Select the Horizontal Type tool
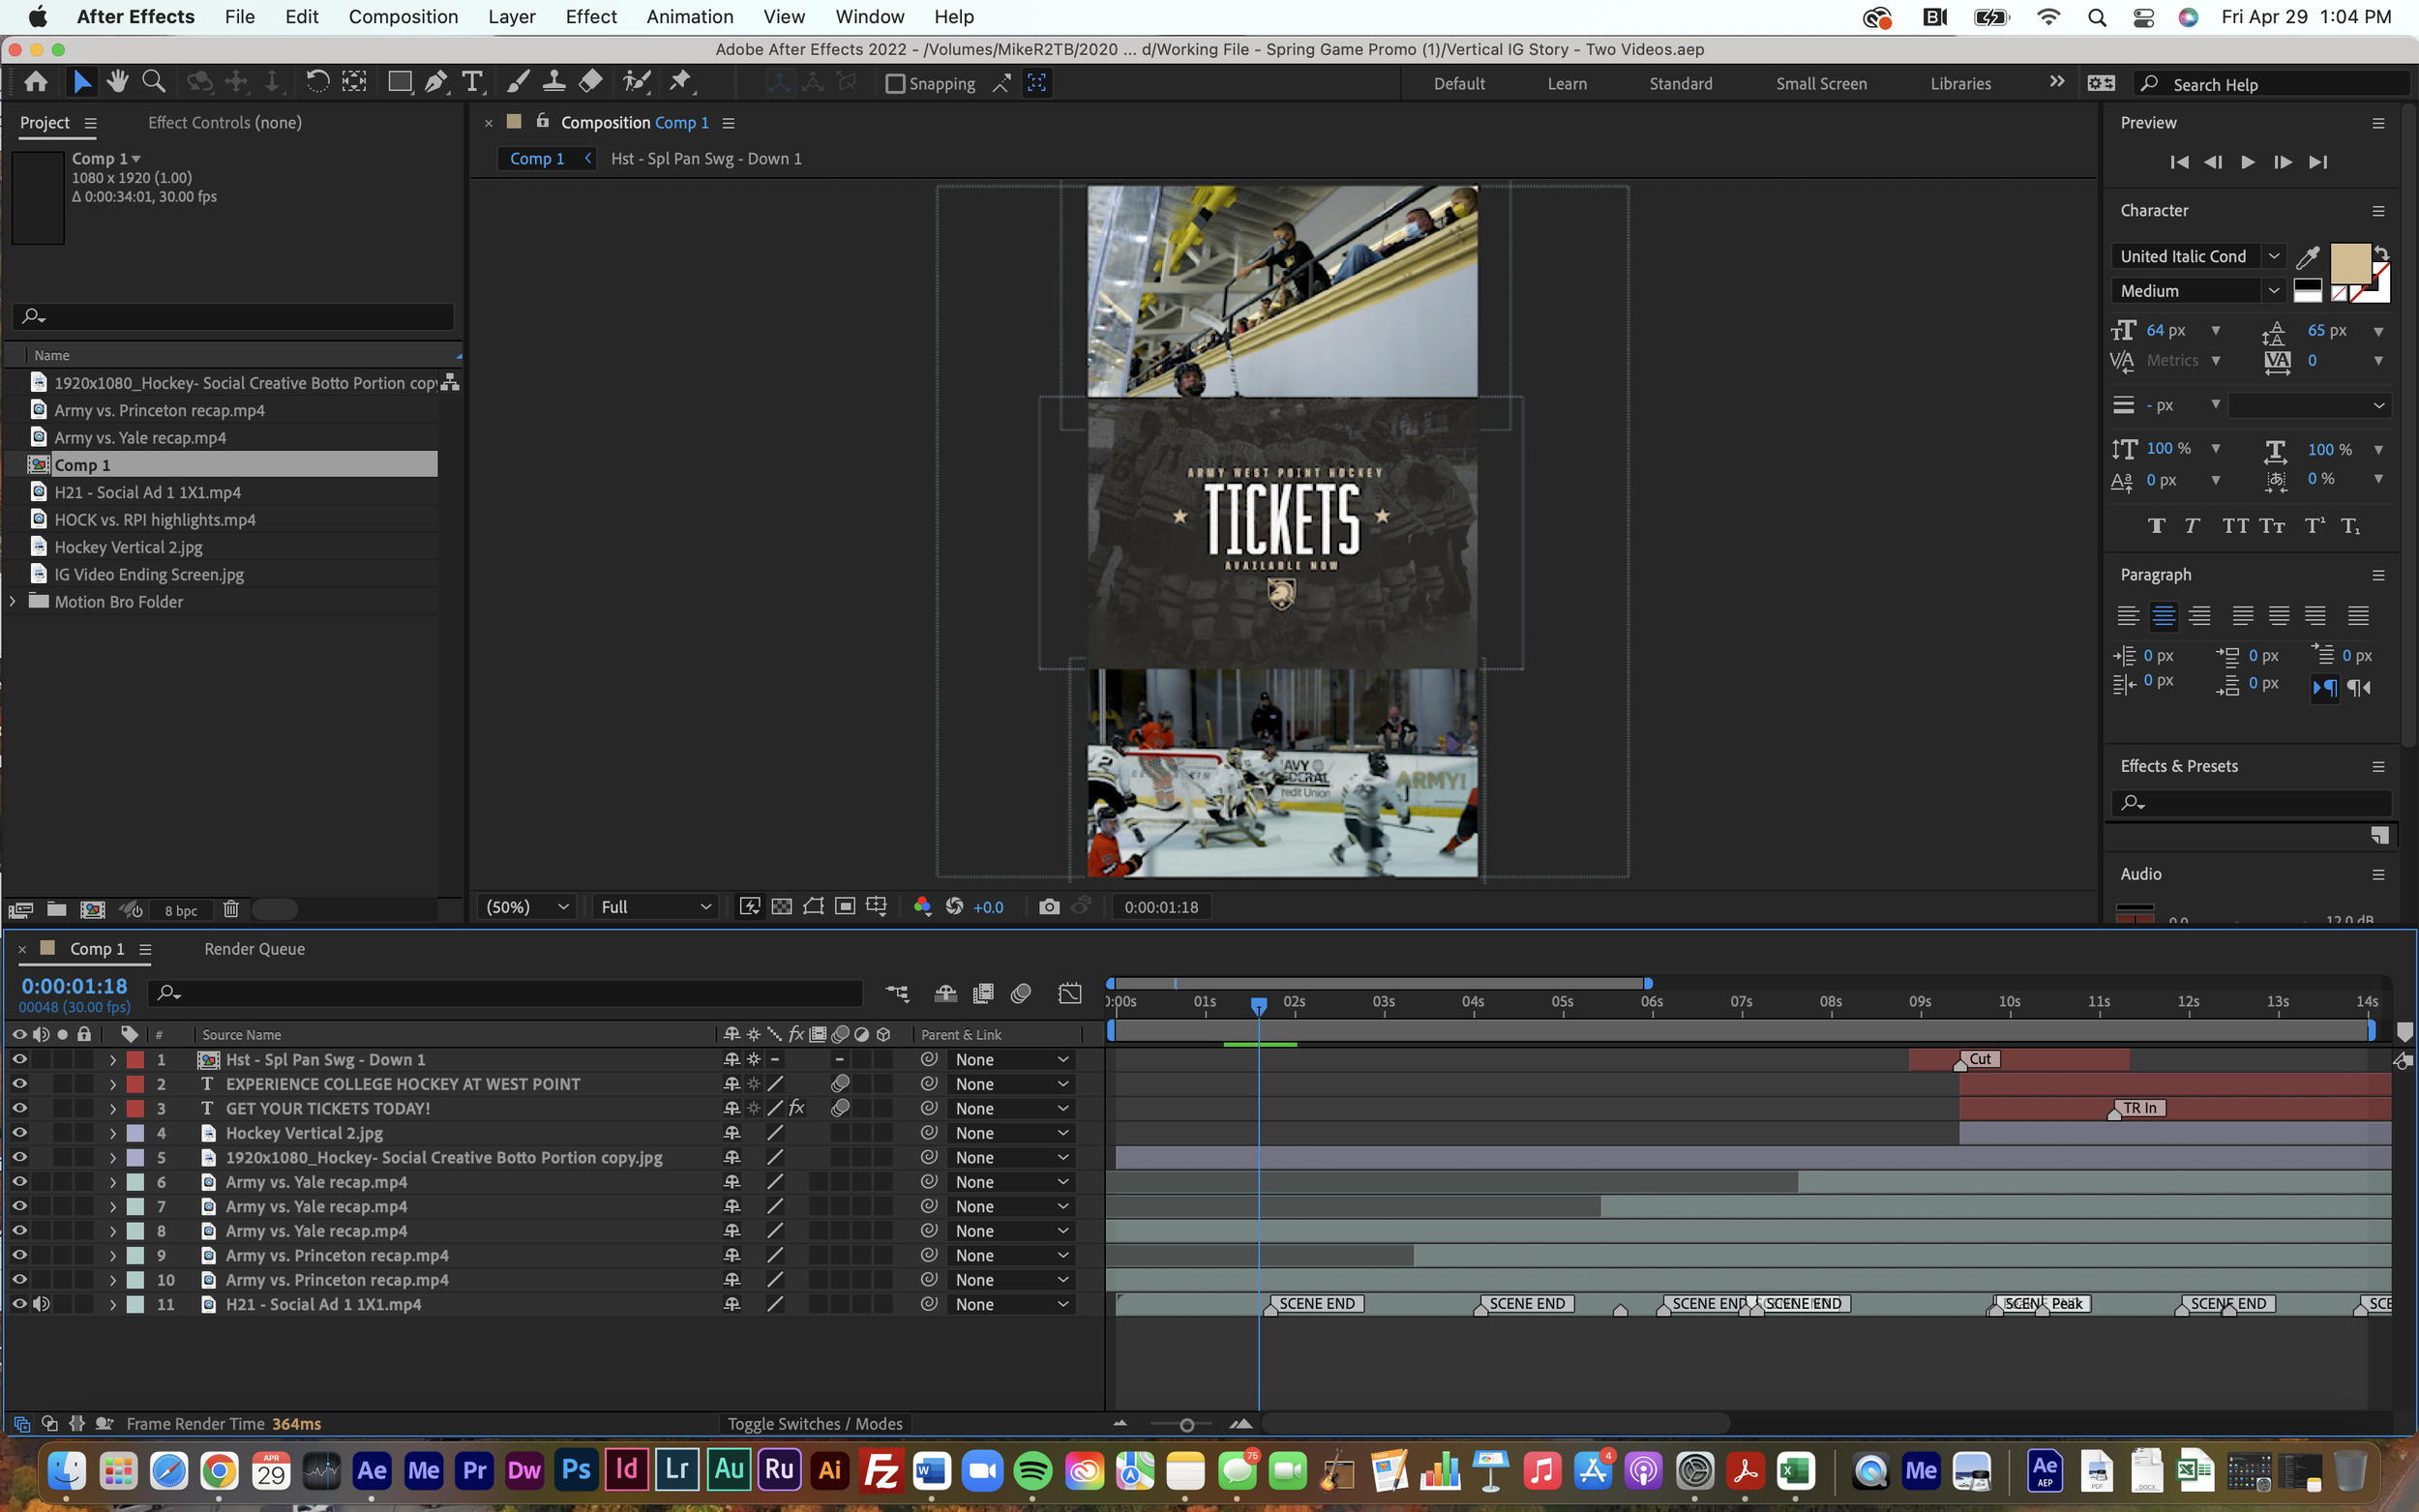 (473, 83)
